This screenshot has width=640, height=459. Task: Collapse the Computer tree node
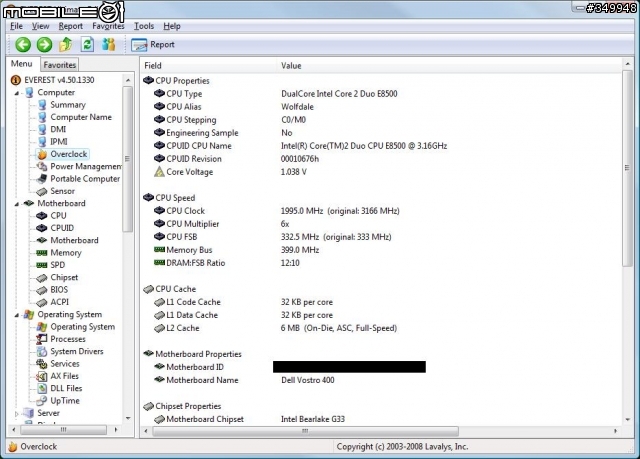(16, 93)
